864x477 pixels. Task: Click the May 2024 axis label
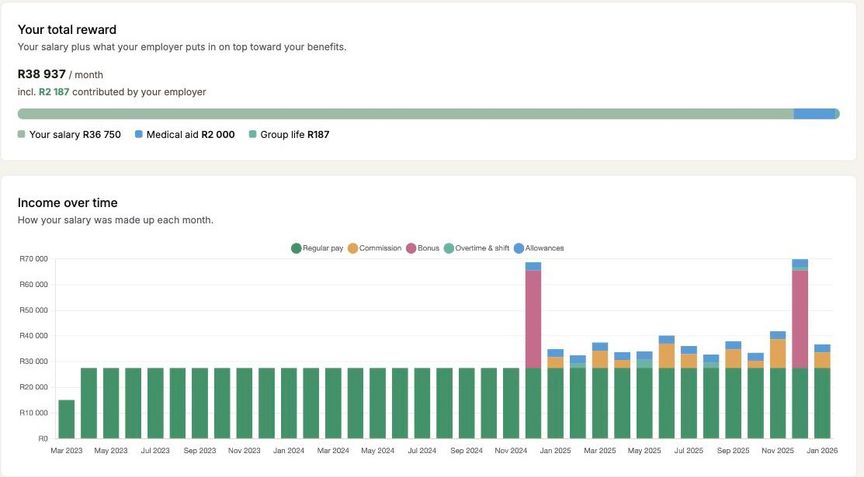coord(377,451)
